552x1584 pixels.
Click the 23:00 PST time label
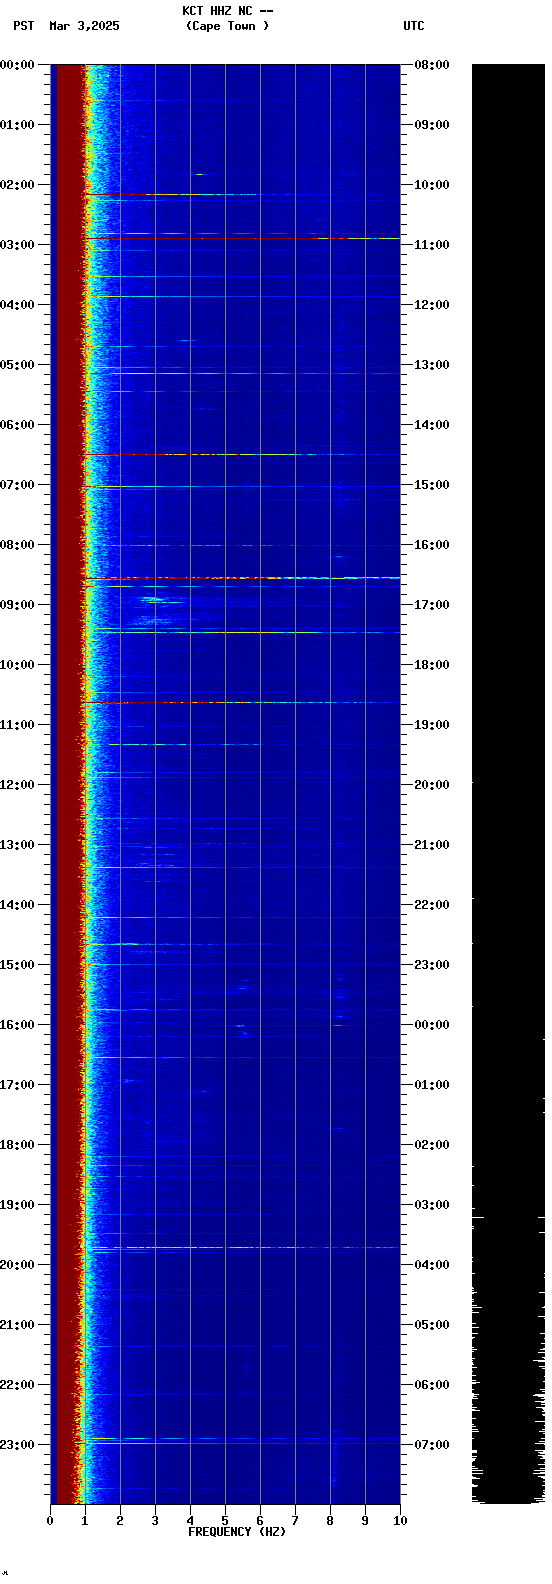[18, 1445]
